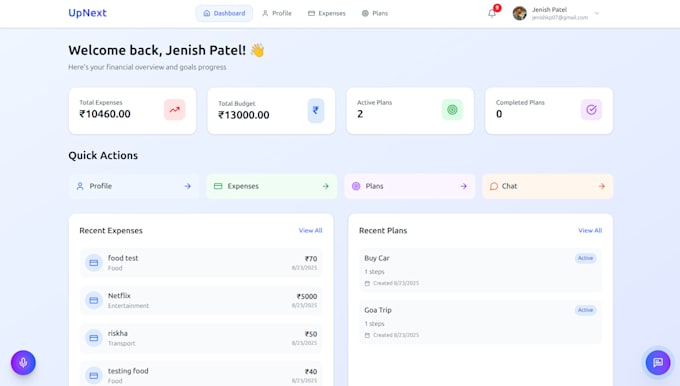Select the 'riskha' expense name
This screenshot has width=680, height=386.
pos(118,333)
